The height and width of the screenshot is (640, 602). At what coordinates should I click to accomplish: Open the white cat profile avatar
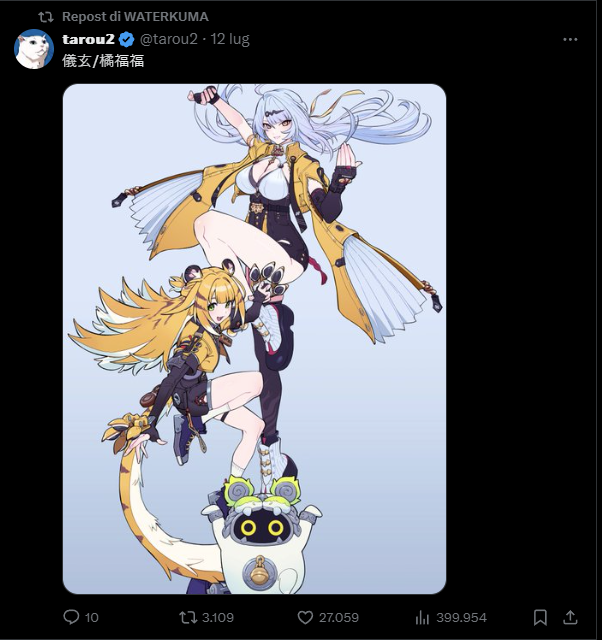[x=34, y=49]
